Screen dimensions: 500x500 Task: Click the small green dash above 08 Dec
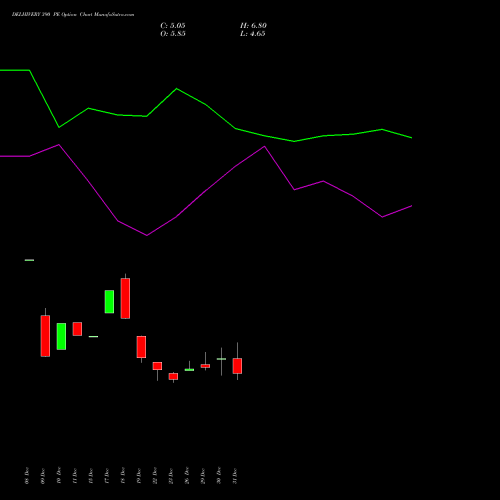tap(29, 260)
